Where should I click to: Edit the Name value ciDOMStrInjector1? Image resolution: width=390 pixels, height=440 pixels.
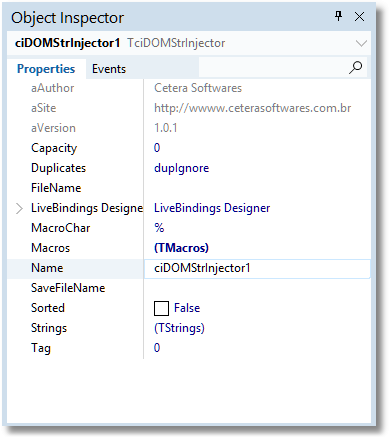[257, 268]
